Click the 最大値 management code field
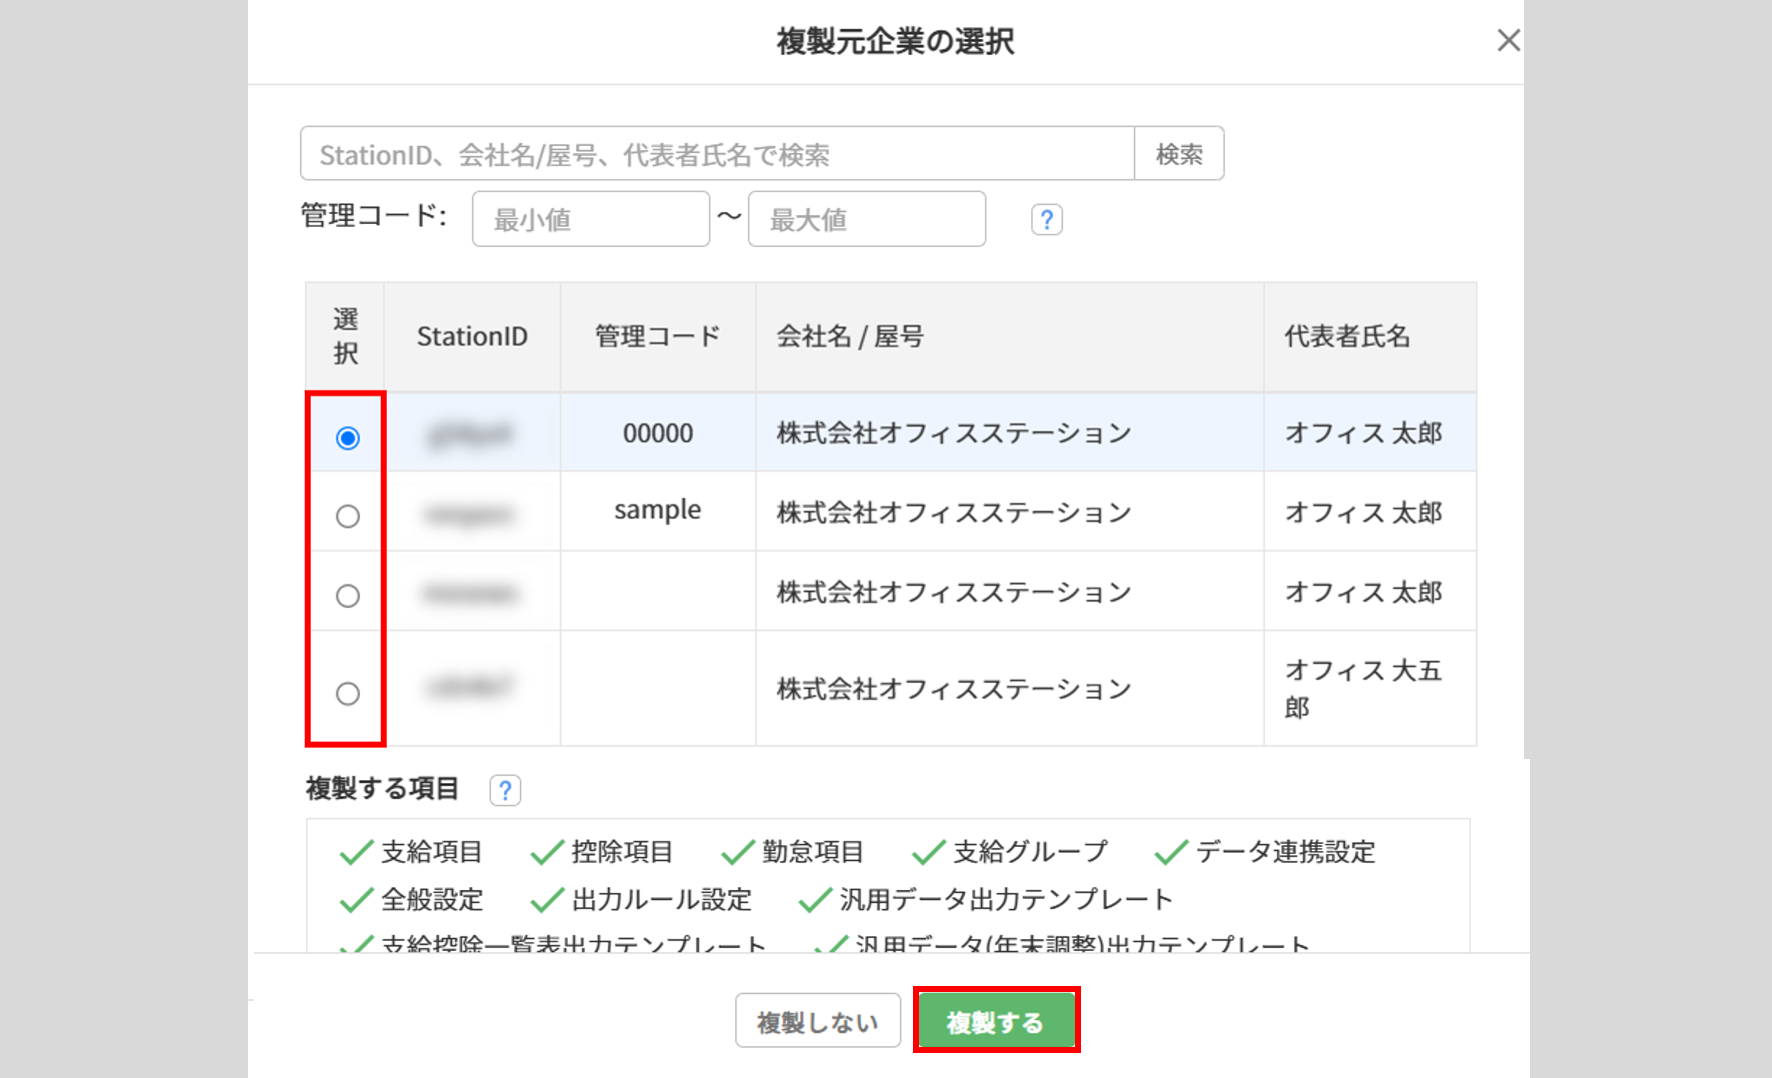Image resolution: width=1772 pixels, height=1078 pixels. tap(866, 220)
